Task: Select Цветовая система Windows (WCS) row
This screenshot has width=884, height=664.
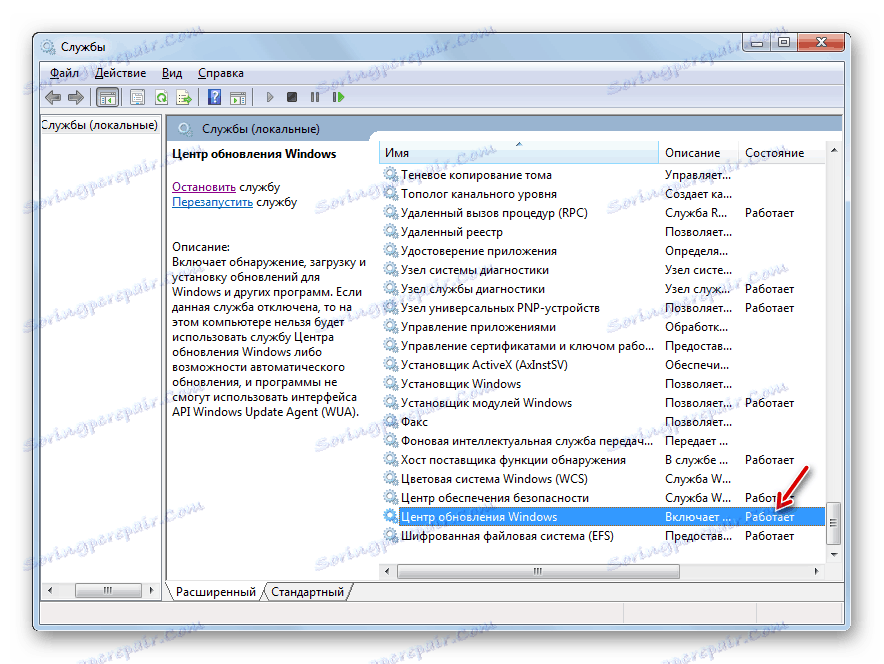Action: pos(603,479)
